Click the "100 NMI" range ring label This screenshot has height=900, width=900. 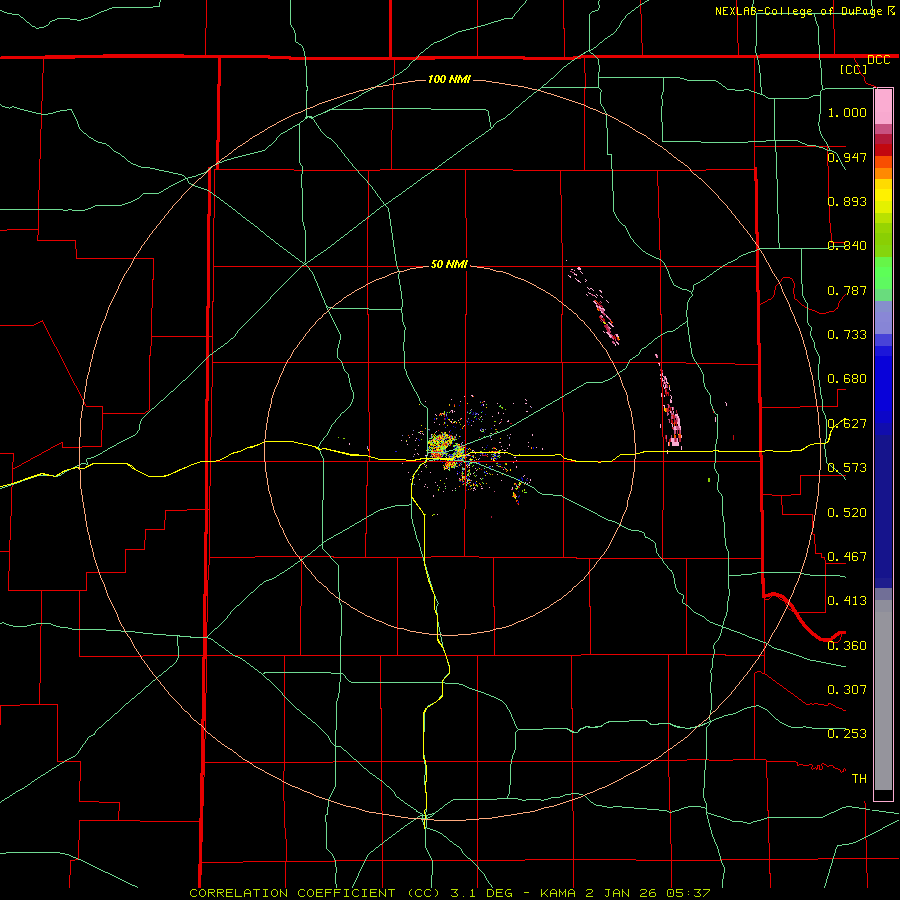coord(449,79)
